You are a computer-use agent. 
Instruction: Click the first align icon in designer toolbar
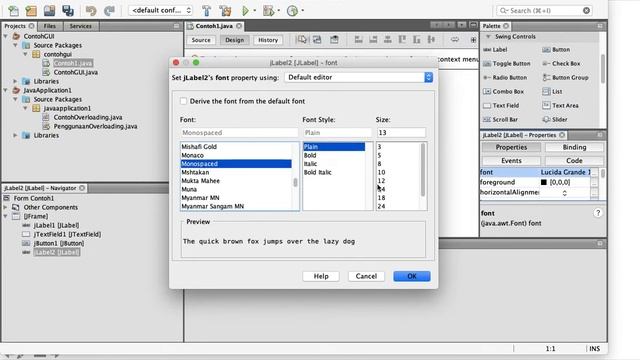(358, 40)
